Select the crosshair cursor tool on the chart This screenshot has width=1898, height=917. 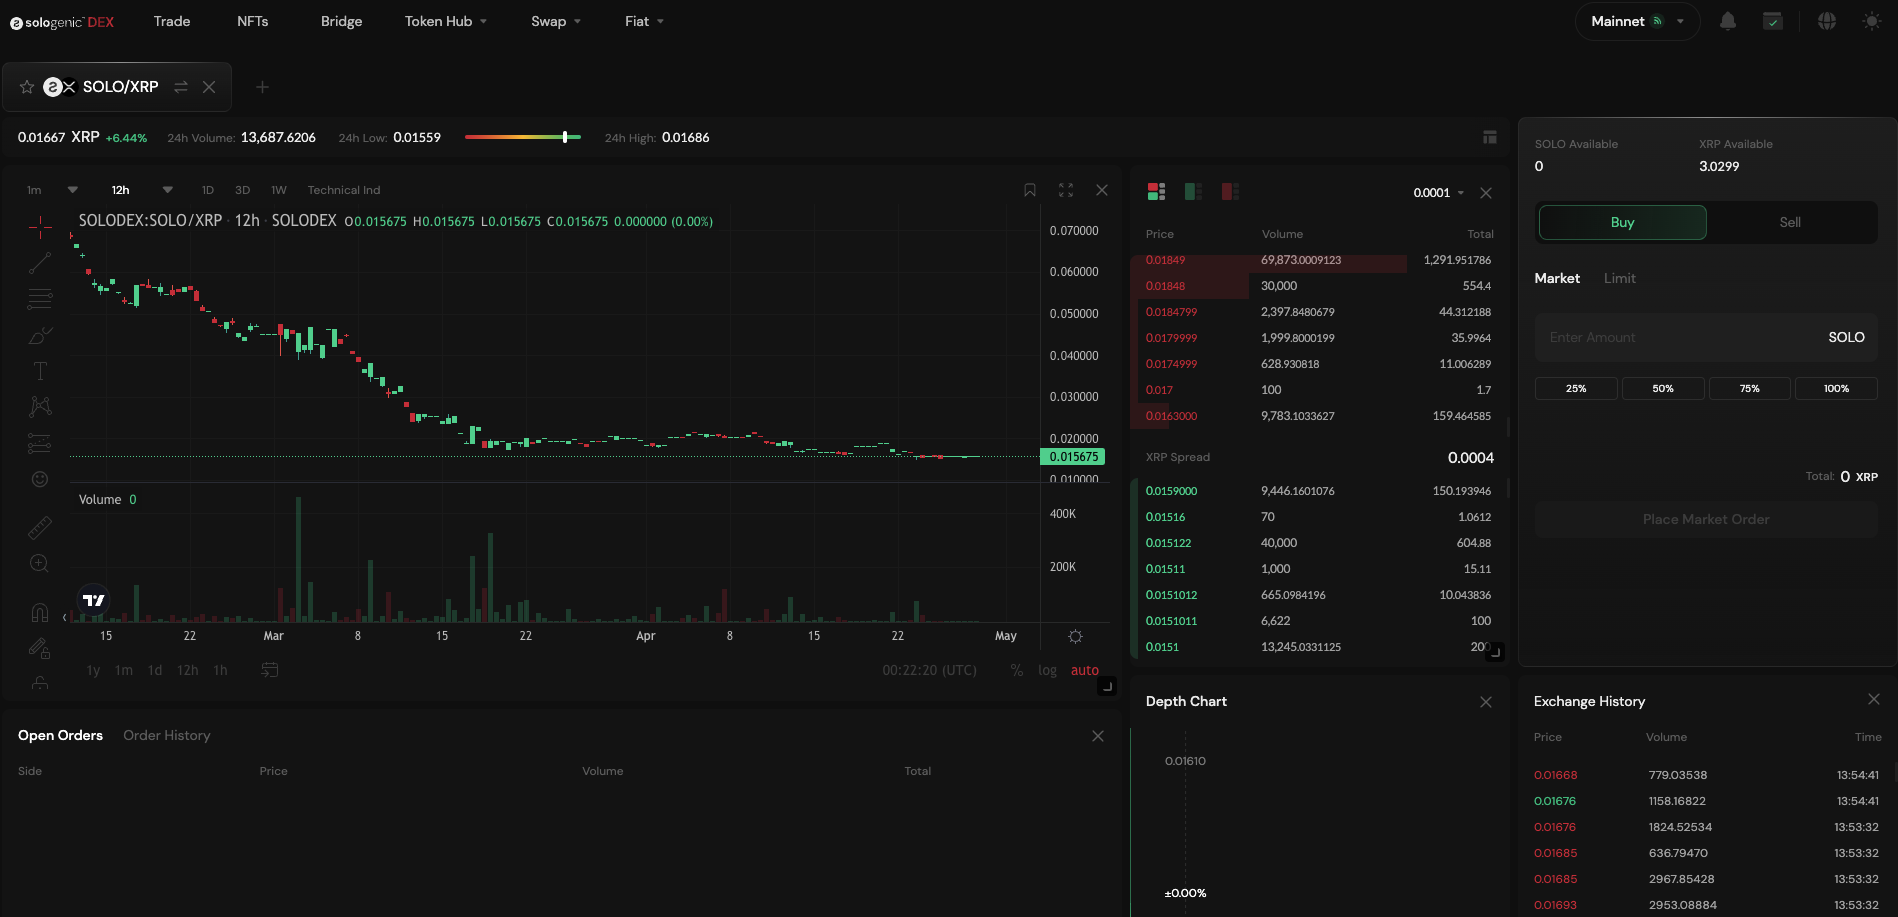tap(39, 227)
